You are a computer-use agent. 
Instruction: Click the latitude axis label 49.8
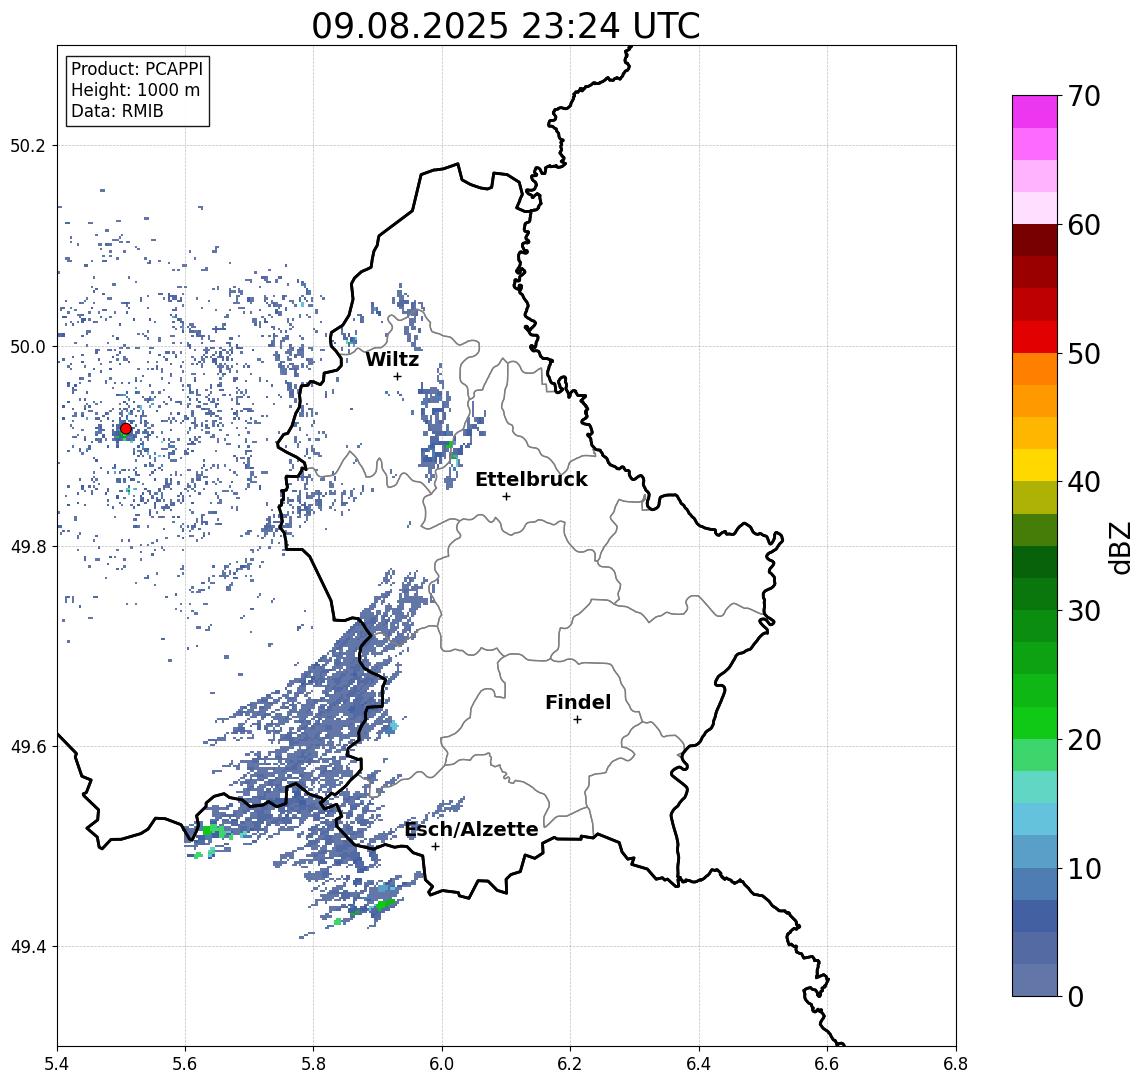28,546
